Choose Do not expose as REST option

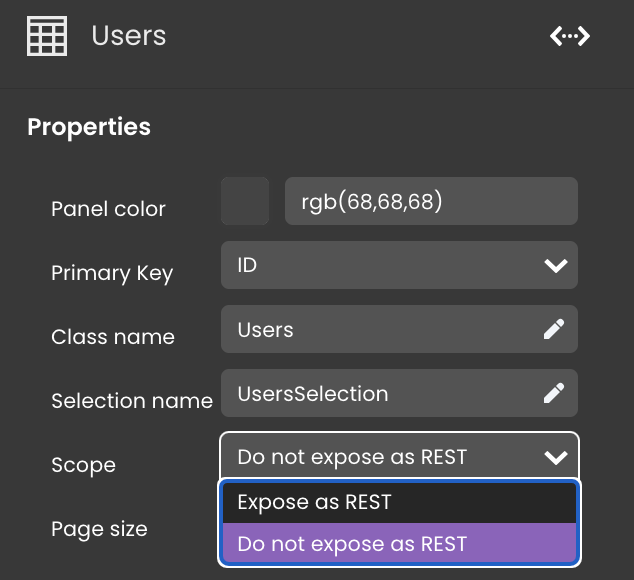coord(399,544)
